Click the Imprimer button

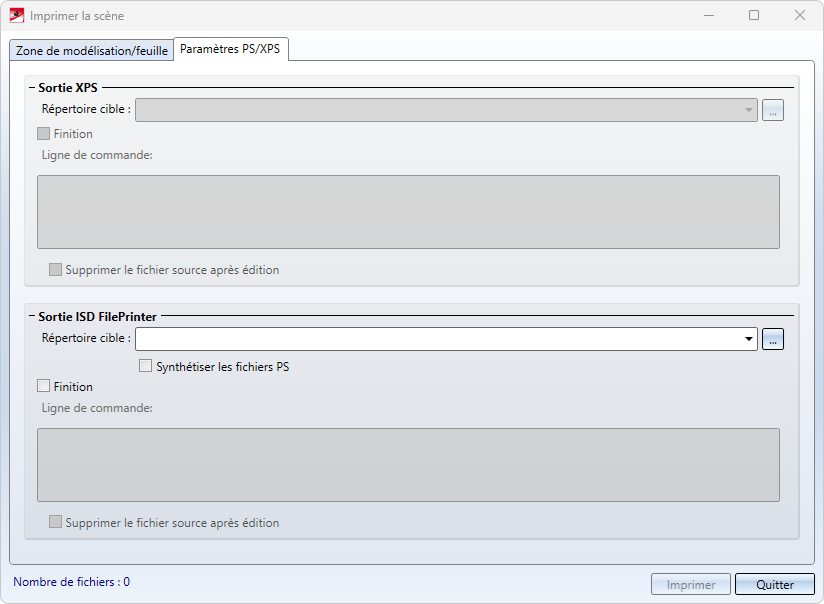691,584
